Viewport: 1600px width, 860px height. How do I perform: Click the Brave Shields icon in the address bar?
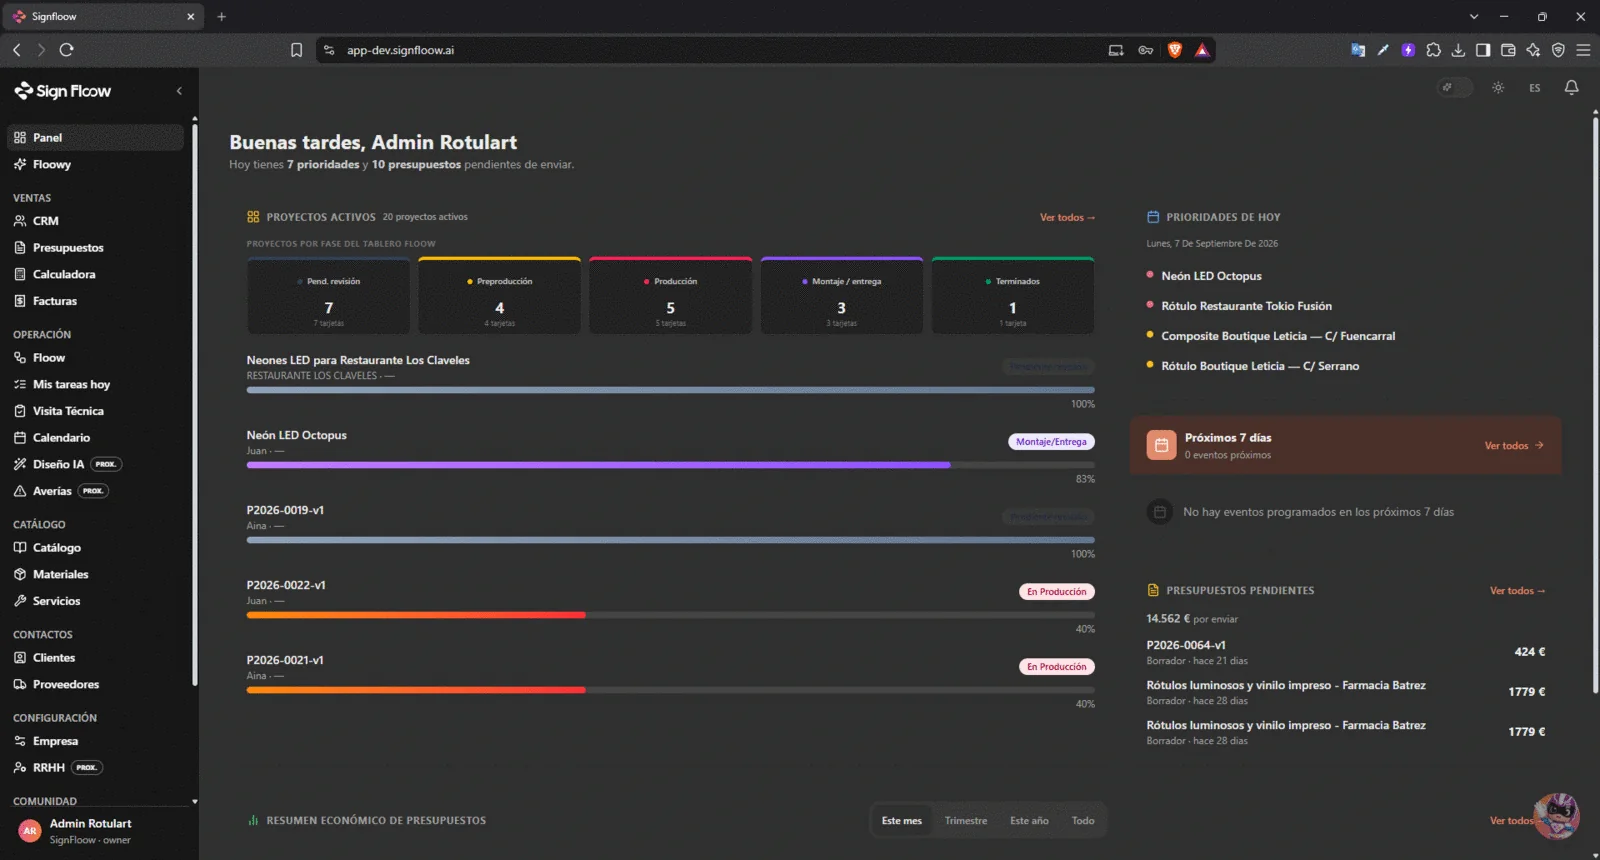coord(1175,50)
